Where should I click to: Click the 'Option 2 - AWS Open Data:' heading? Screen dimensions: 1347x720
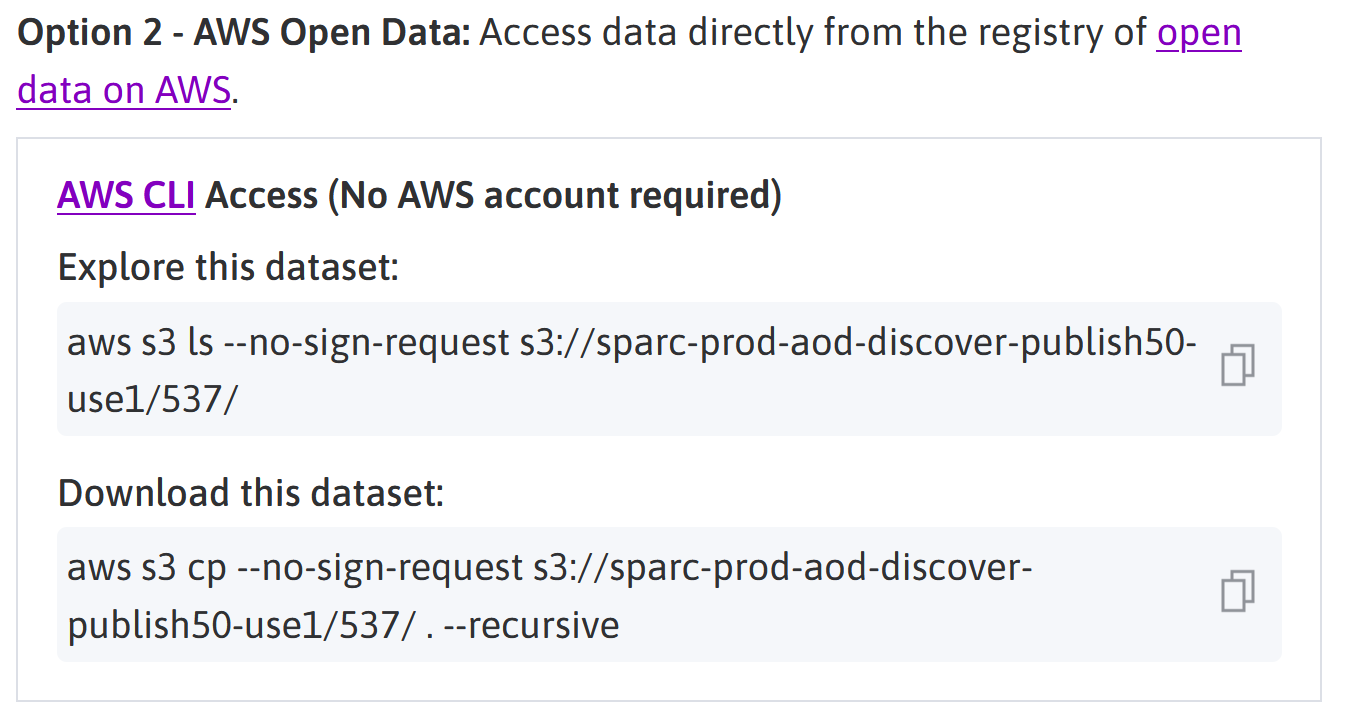244,33
